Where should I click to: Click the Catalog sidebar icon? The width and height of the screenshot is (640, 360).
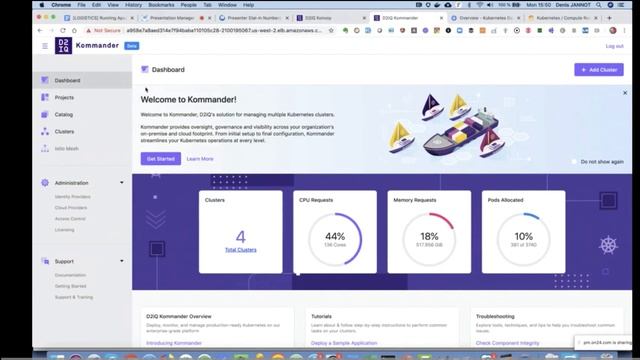click(45, 114)
